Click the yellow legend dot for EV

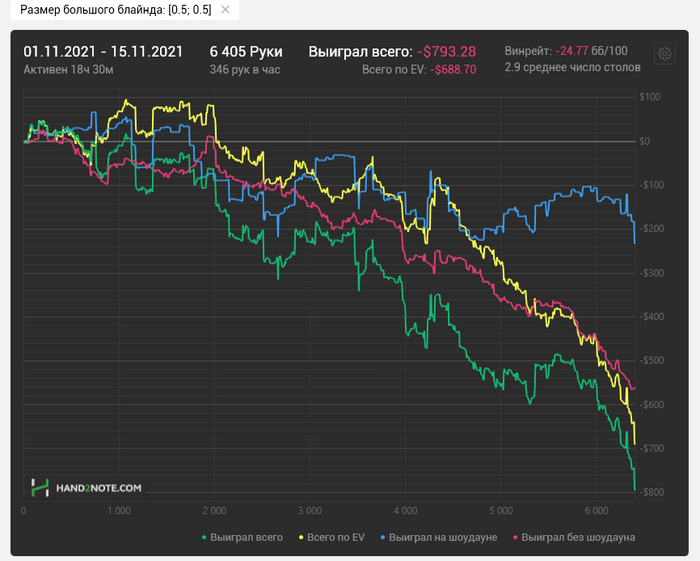click(x=301, y=538)
